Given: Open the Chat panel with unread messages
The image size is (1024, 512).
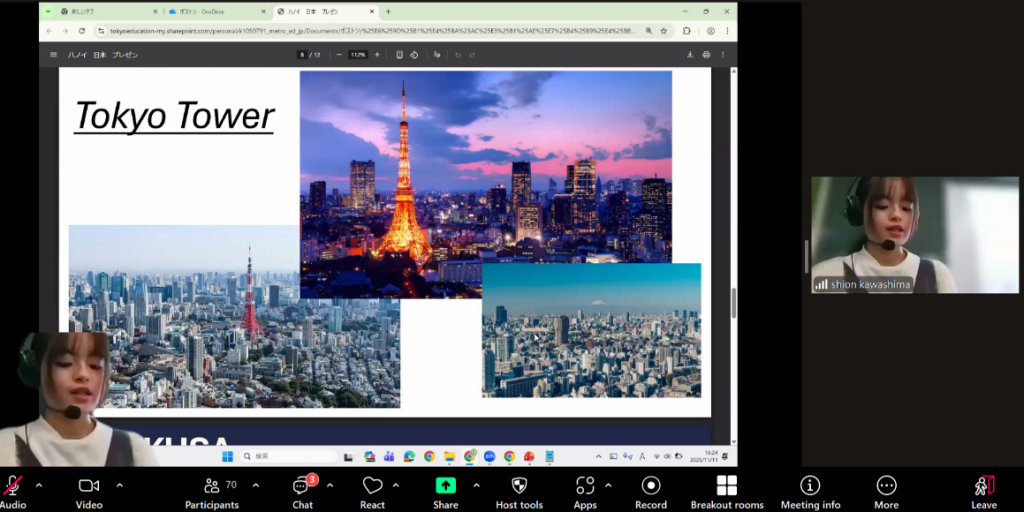Looking at the screenshot, I should pyautogui.click(x=302, y=486).
